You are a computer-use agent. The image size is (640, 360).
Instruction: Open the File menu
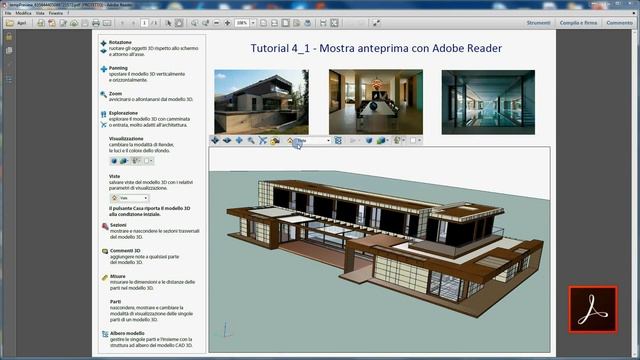(x=8, y=13)
